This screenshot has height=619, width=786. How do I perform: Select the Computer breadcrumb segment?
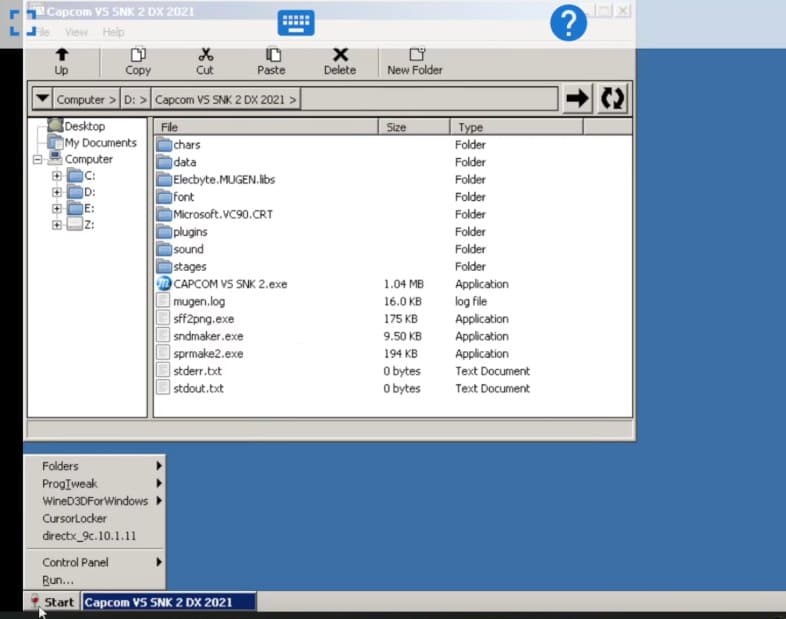pyautogui.click(x=86, y=99)
